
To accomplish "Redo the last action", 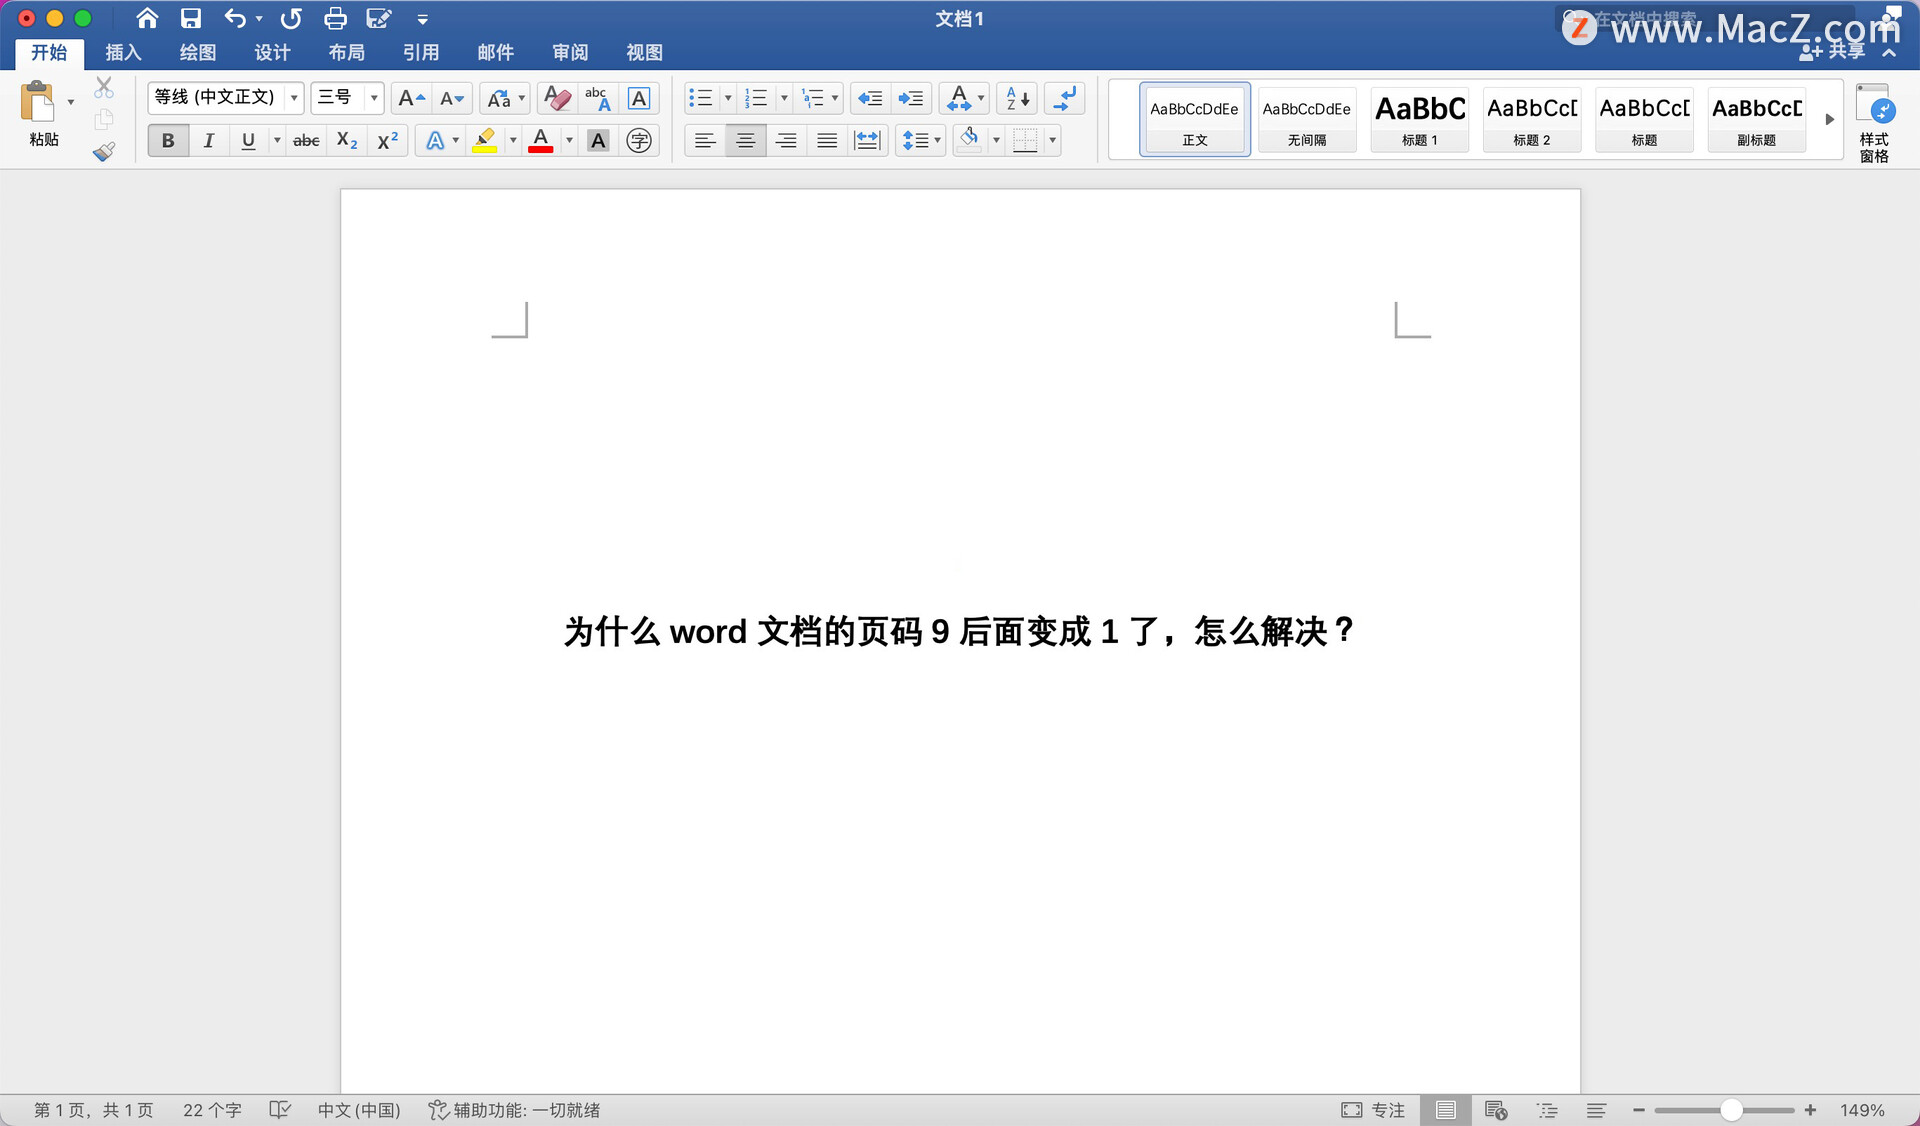I will click(x=291, y=18).
